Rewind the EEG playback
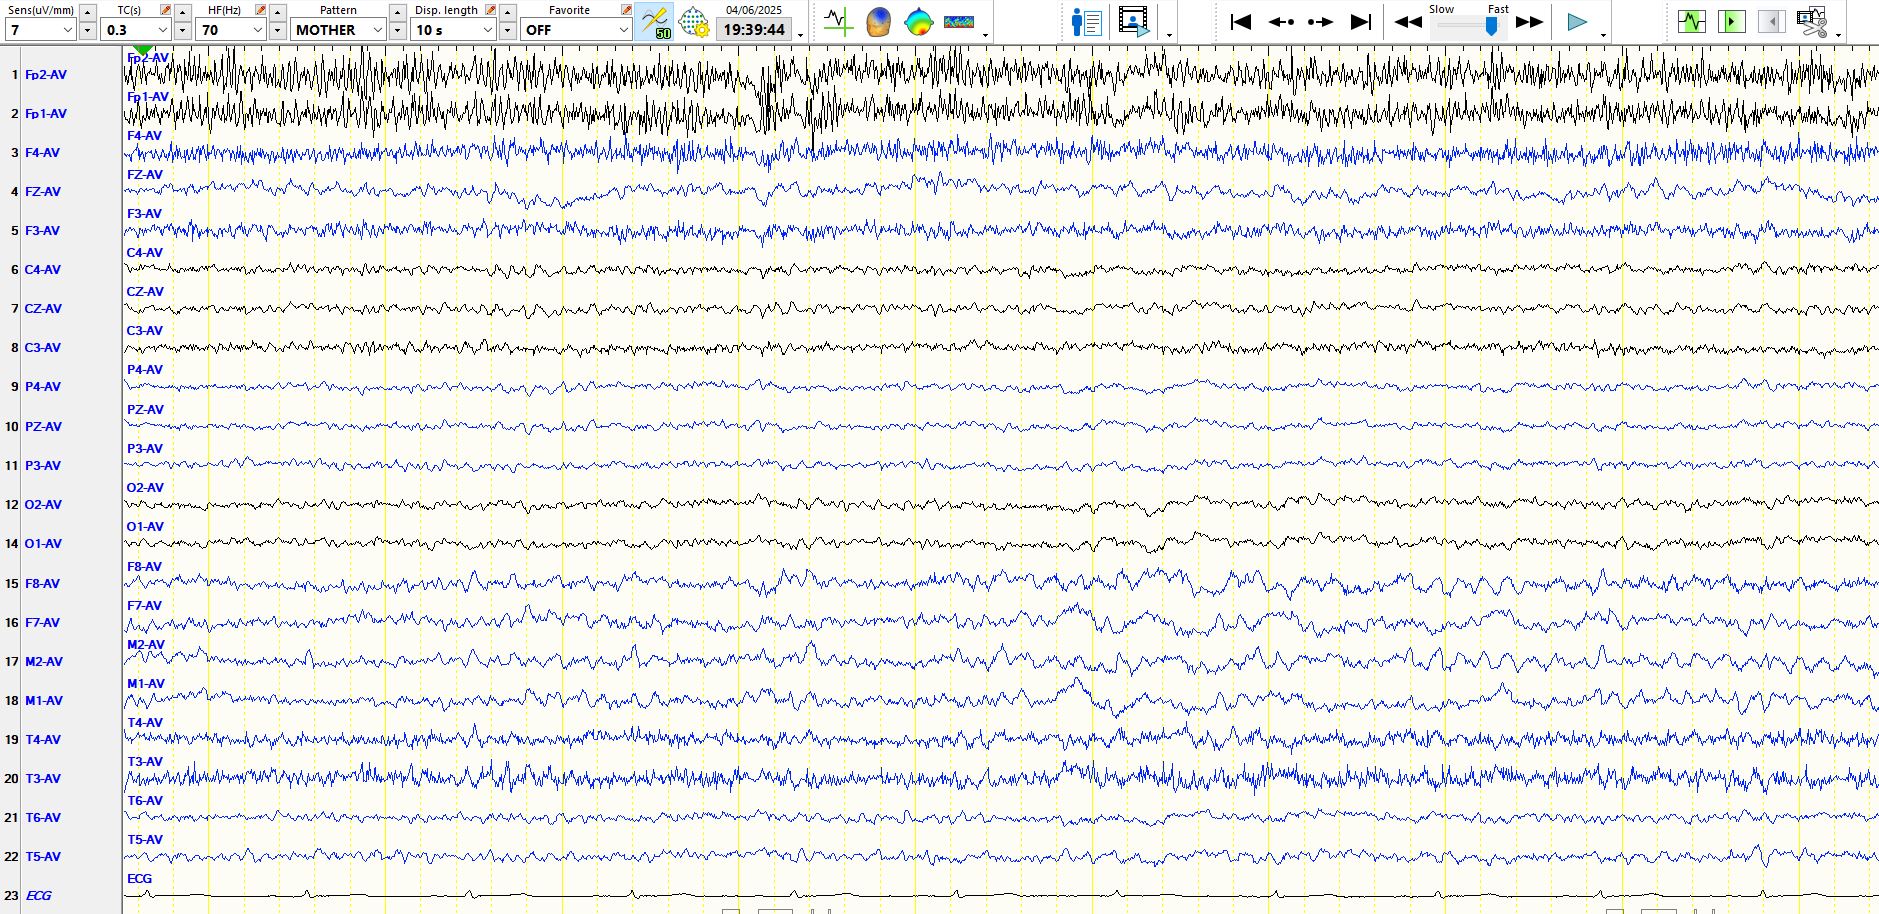The image size is (1879, 914). click(1408, 21)
